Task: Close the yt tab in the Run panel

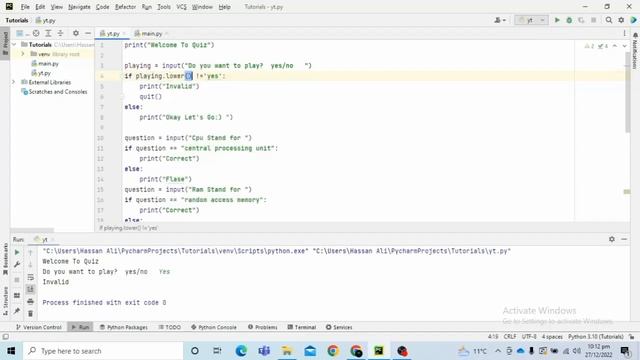Action: [x=53, y=240]
